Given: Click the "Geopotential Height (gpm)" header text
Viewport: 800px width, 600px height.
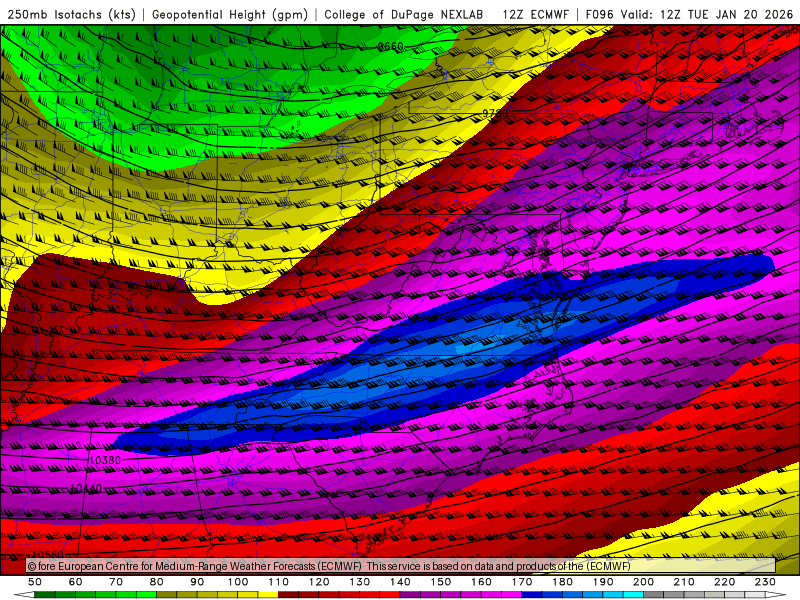Looking at the screenshot, I should [x=230, y=14].
